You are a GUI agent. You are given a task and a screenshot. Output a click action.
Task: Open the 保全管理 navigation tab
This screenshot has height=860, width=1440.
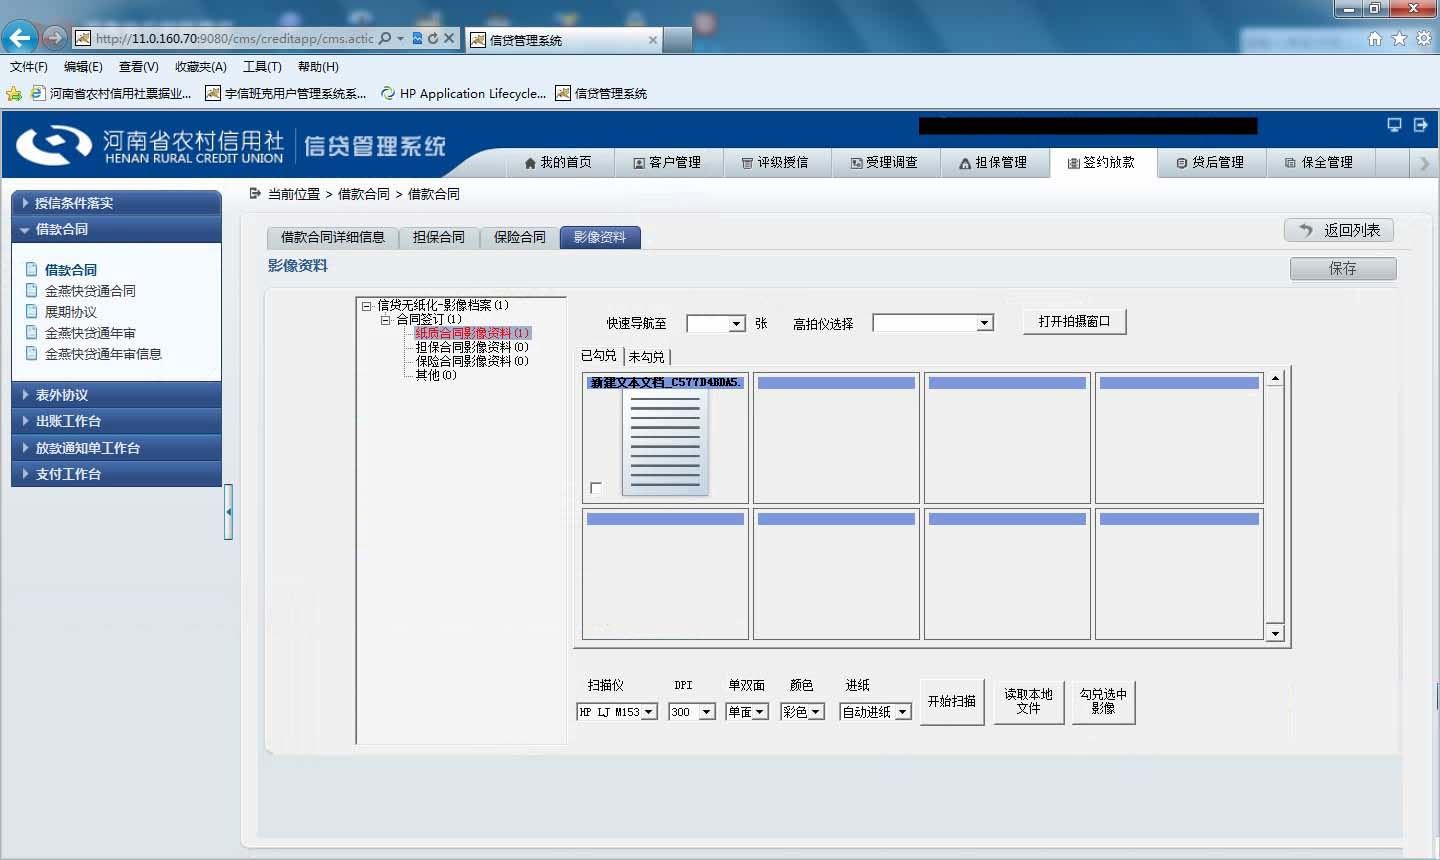click(1320, 162)
